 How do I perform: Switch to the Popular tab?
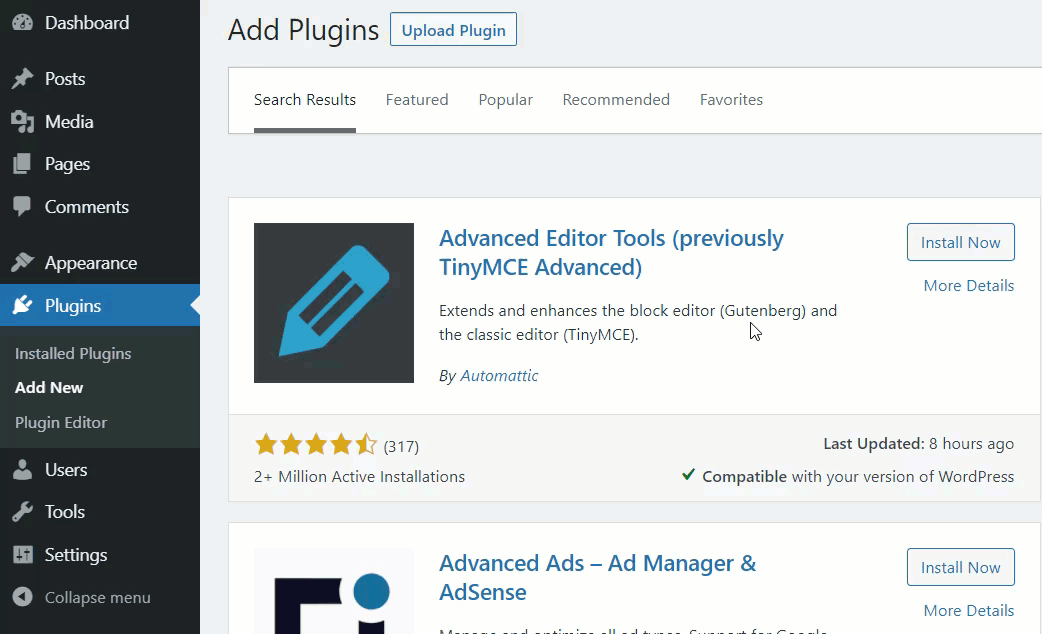[x=506, y=100]
